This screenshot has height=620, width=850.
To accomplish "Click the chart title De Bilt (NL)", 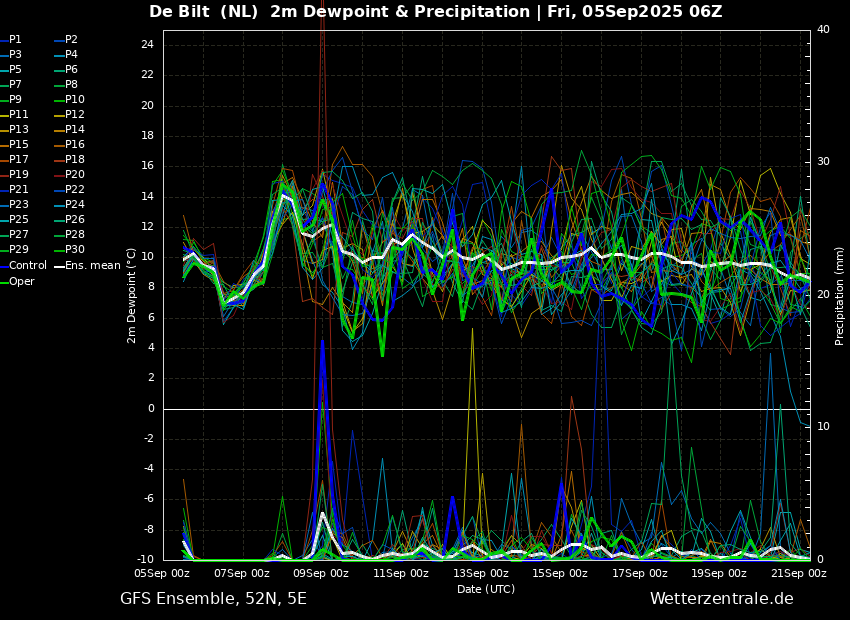I will click(x=203, y=11).
